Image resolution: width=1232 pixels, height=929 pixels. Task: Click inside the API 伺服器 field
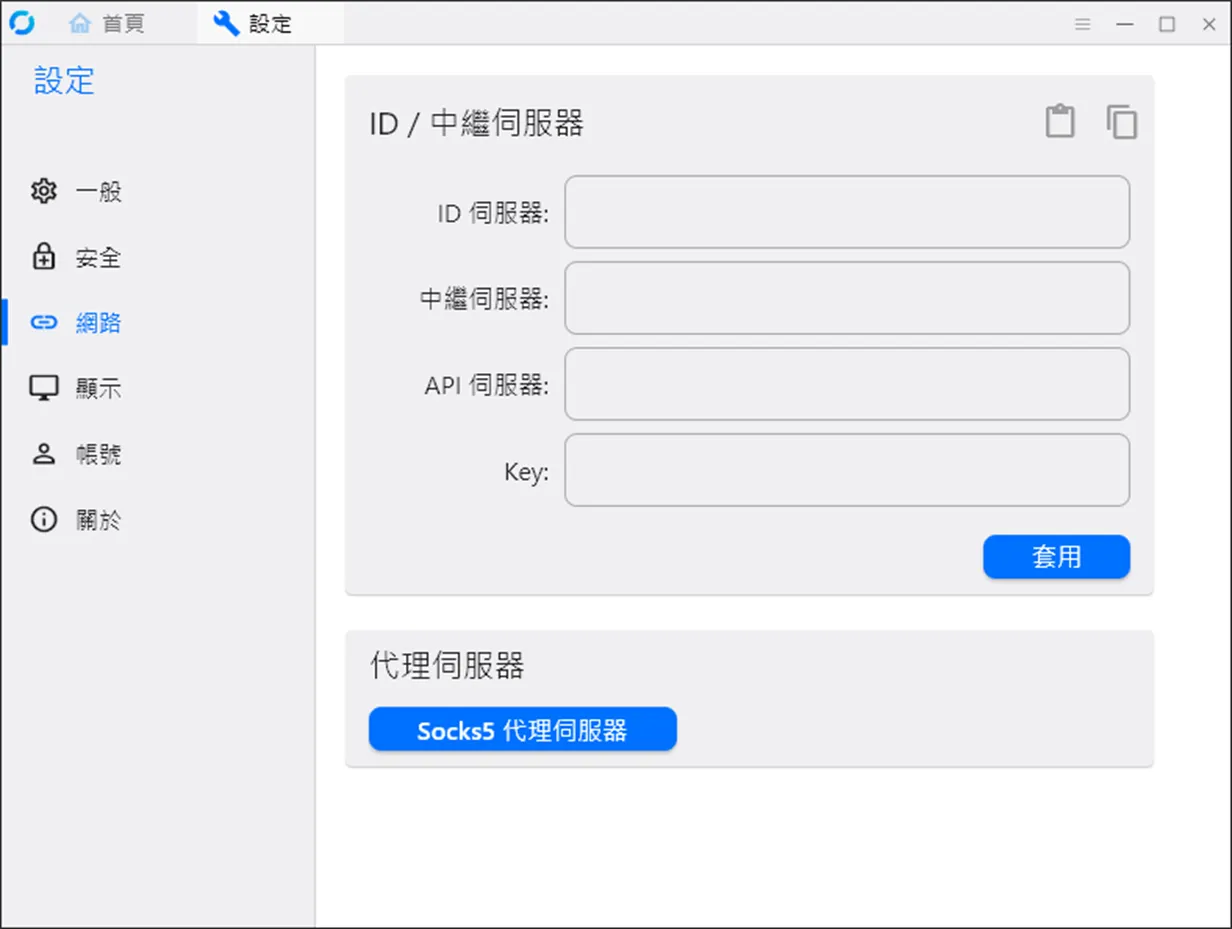click(x=847, y=384)
